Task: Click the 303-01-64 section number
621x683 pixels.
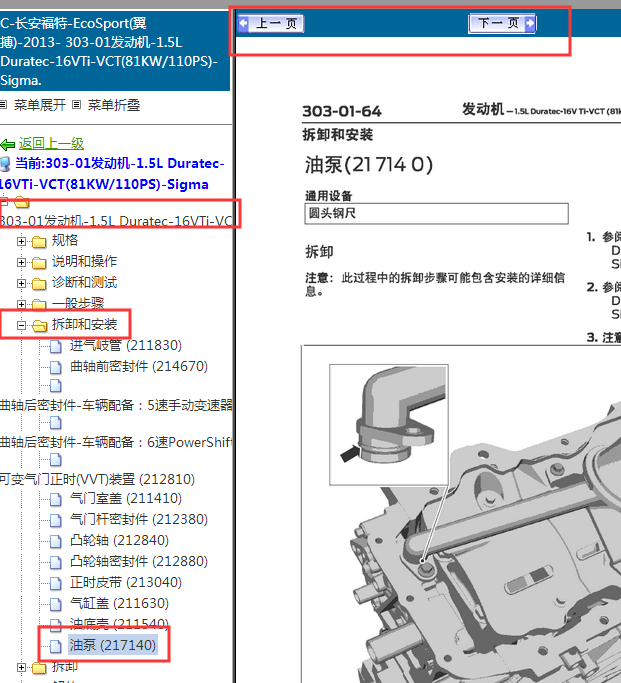Action: 342,112
